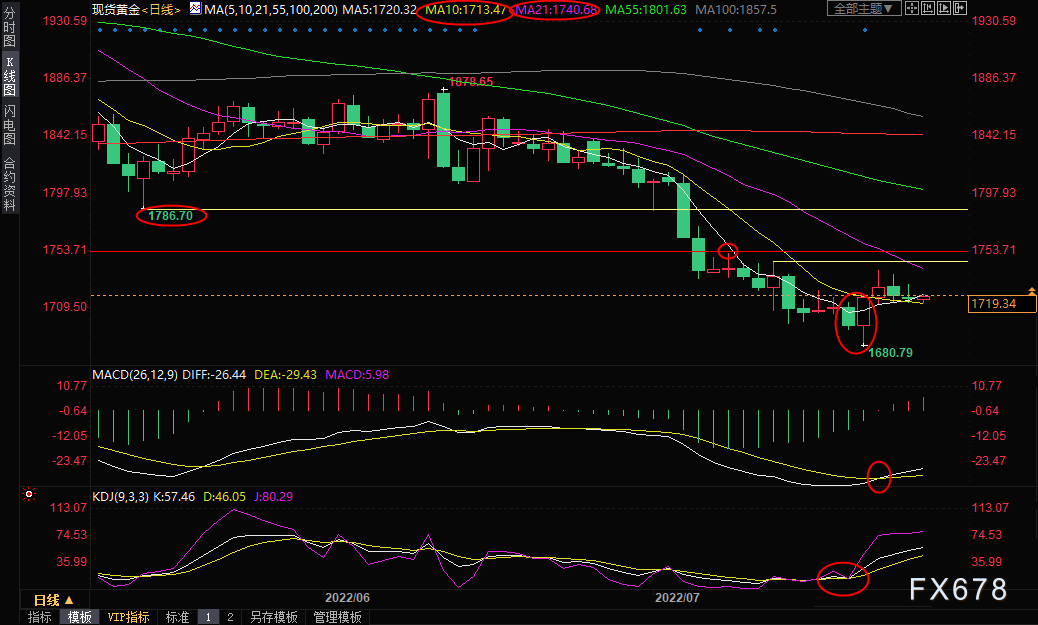1038x625 pixels.
Task: Click the 管理模板 manage templates button
Action: coord(338,617)
